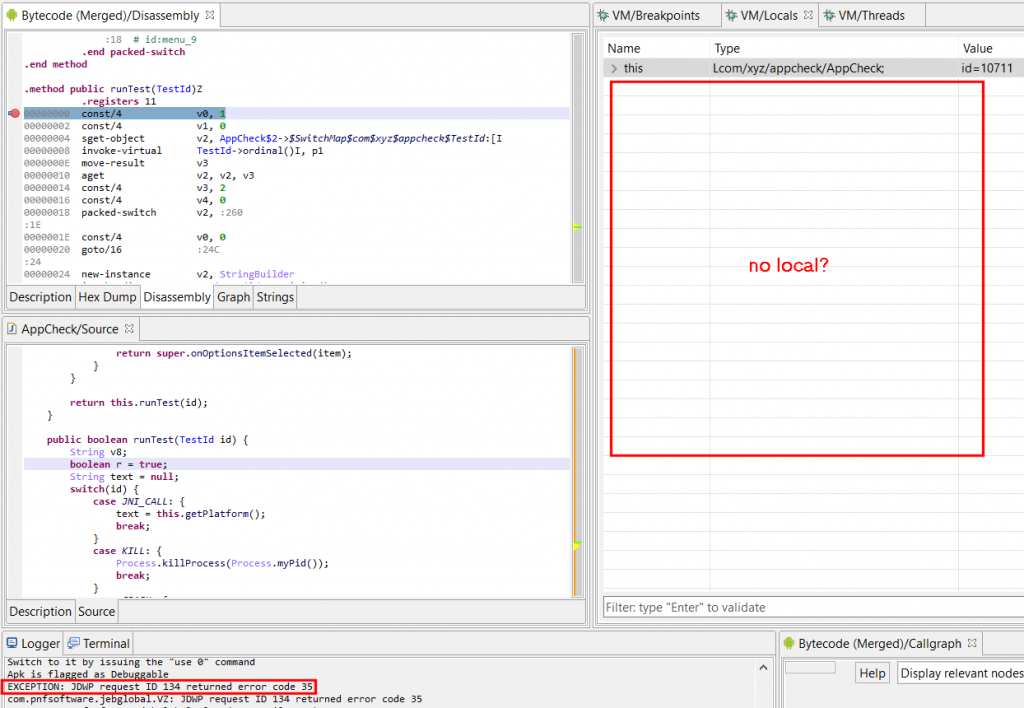Viewport: 1024px width, 708px height.
Task: Switch to the Terminal tab
Action: click(99, 643)
